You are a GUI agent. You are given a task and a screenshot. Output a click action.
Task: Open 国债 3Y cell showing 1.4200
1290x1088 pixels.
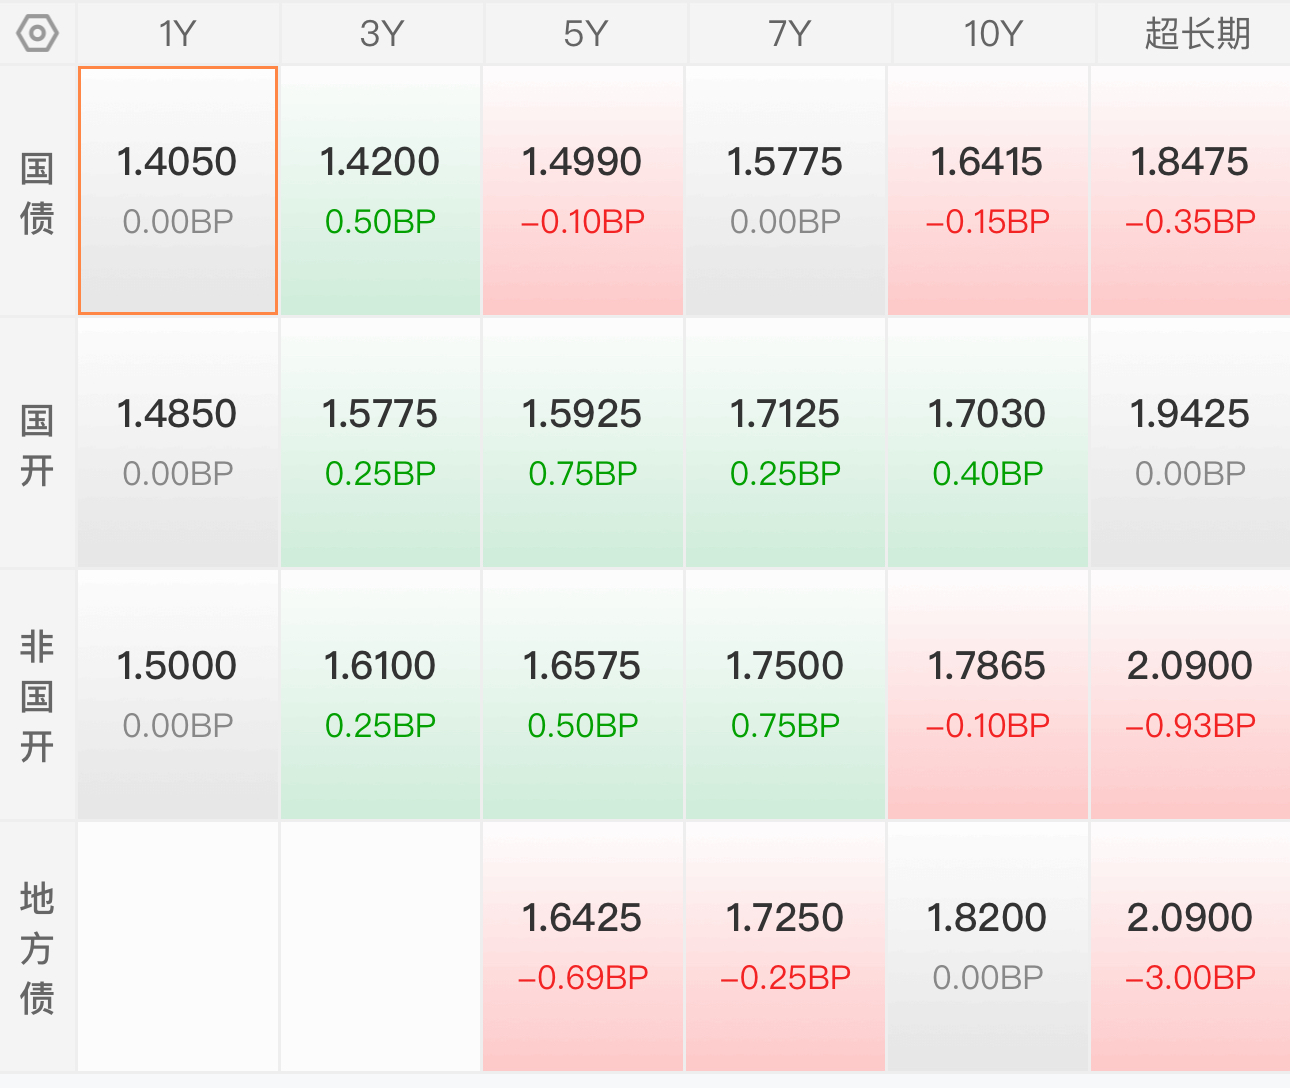(x=380, y=191)
